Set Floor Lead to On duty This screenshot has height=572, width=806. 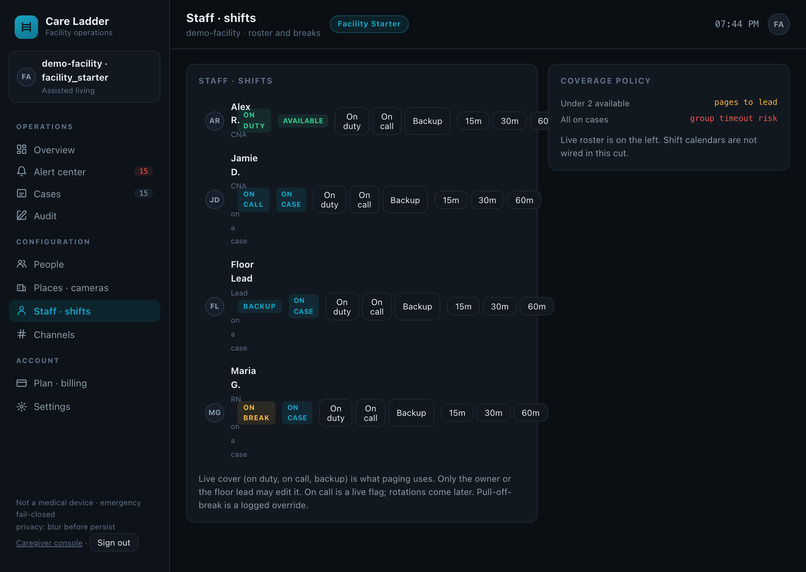point(342,307)
